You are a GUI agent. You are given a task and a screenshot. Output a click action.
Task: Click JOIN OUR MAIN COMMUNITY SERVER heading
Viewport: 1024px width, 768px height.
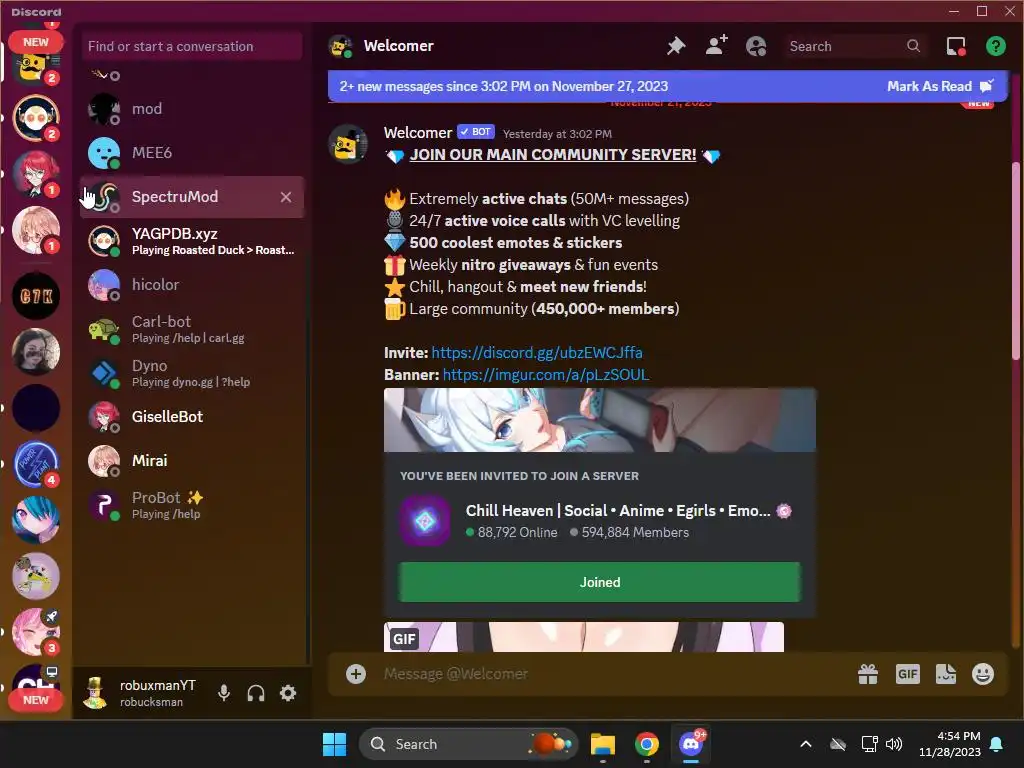[x=552, y=155]
